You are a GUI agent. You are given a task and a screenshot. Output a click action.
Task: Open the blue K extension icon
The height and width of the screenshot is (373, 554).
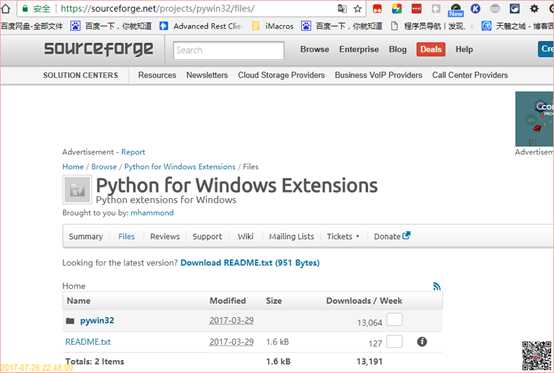pyautogui.click(x=475, y=8)
